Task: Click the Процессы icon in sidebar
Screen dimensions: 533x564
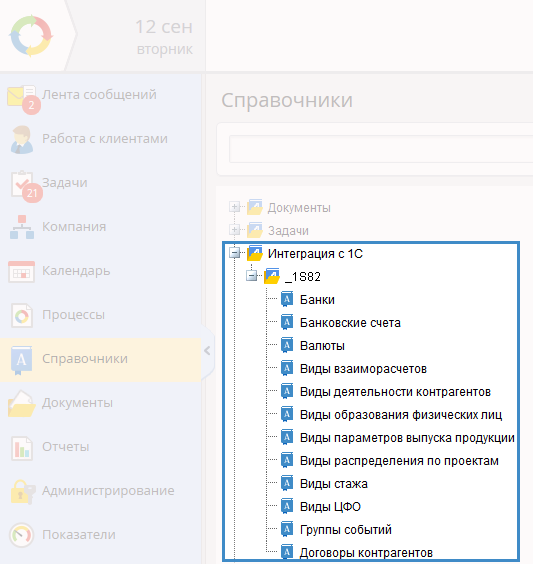Action: point(22,315)
